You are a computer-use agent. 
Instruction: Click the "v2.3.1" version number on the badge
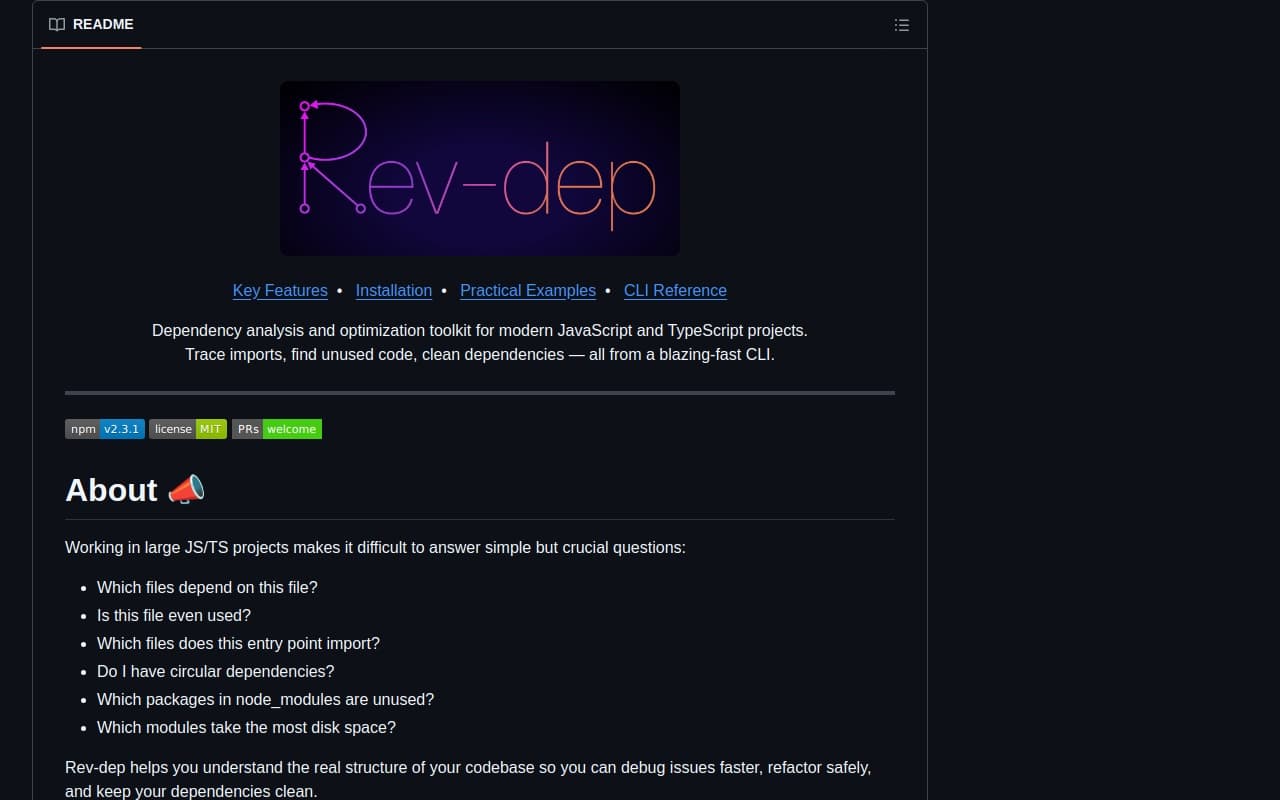pos(122,428)
